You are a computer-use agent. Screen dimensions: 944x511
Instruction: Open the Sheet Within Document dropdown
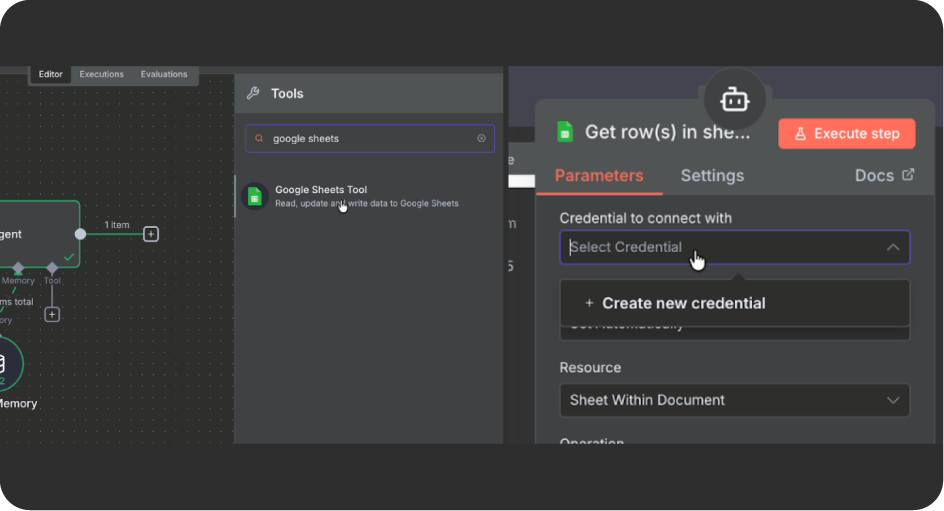(x=734, y=400)
